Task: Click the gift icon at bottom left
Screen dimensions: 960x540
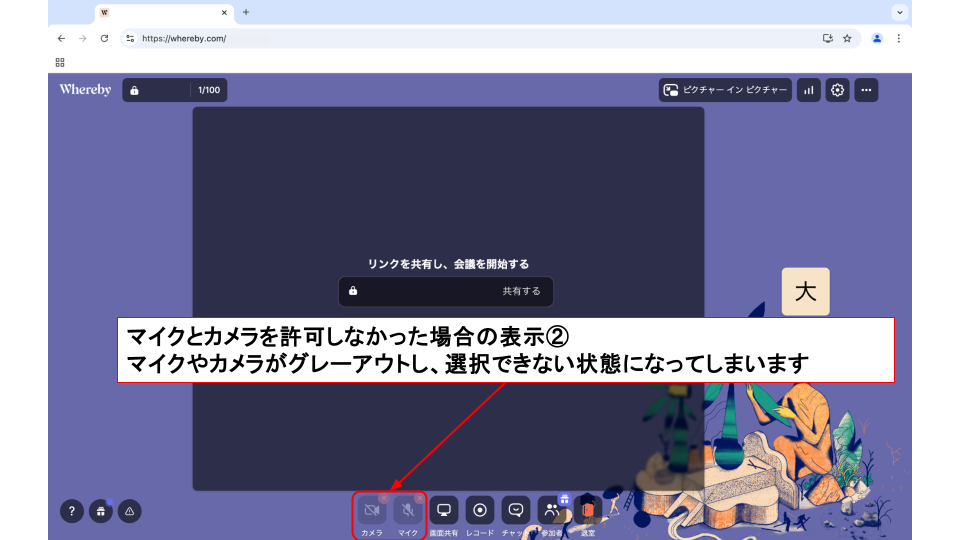Action: (x=100, y=511)
